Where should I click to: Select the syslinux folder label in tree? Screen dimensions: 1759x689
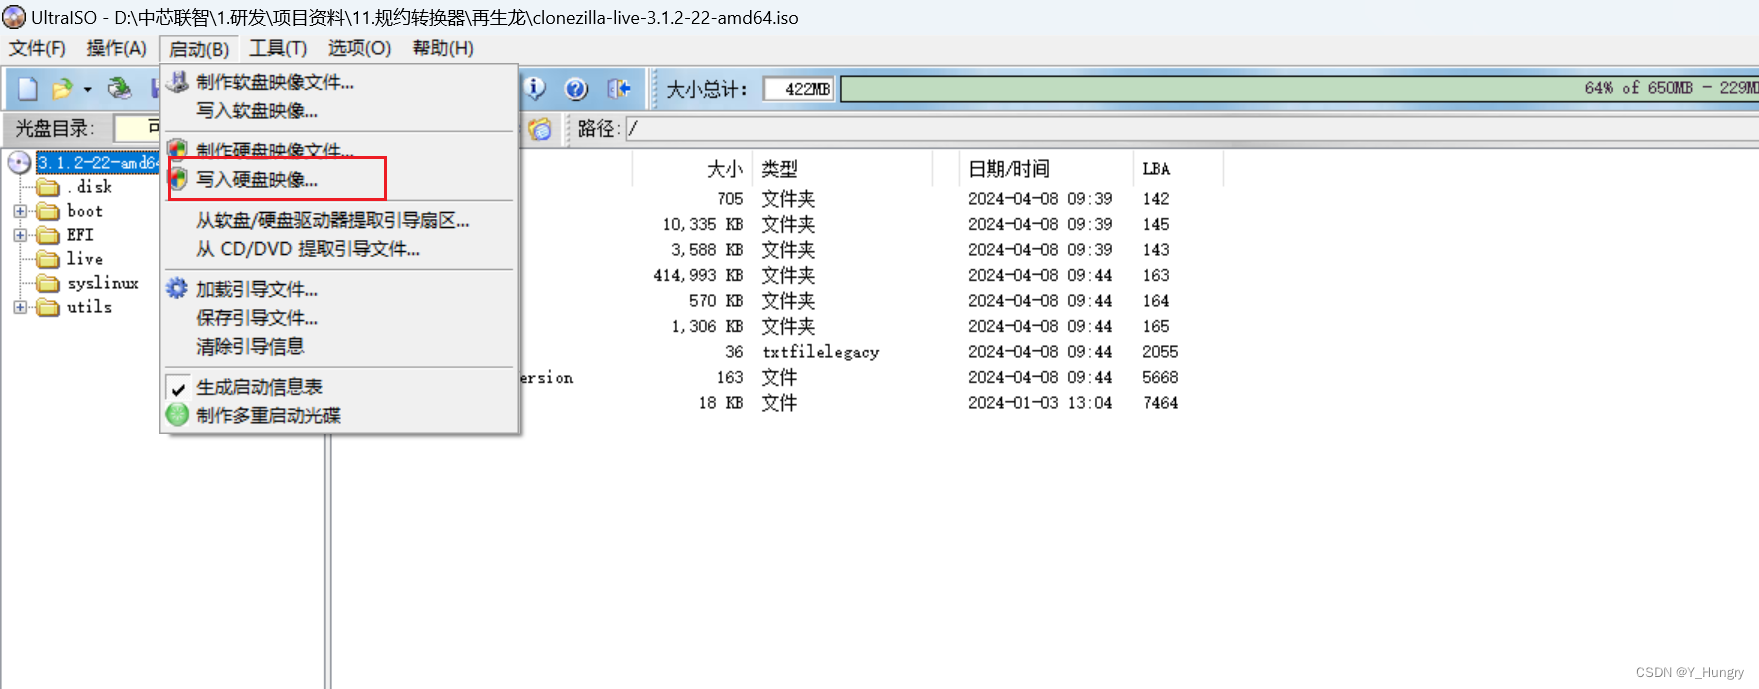point(103,283)
